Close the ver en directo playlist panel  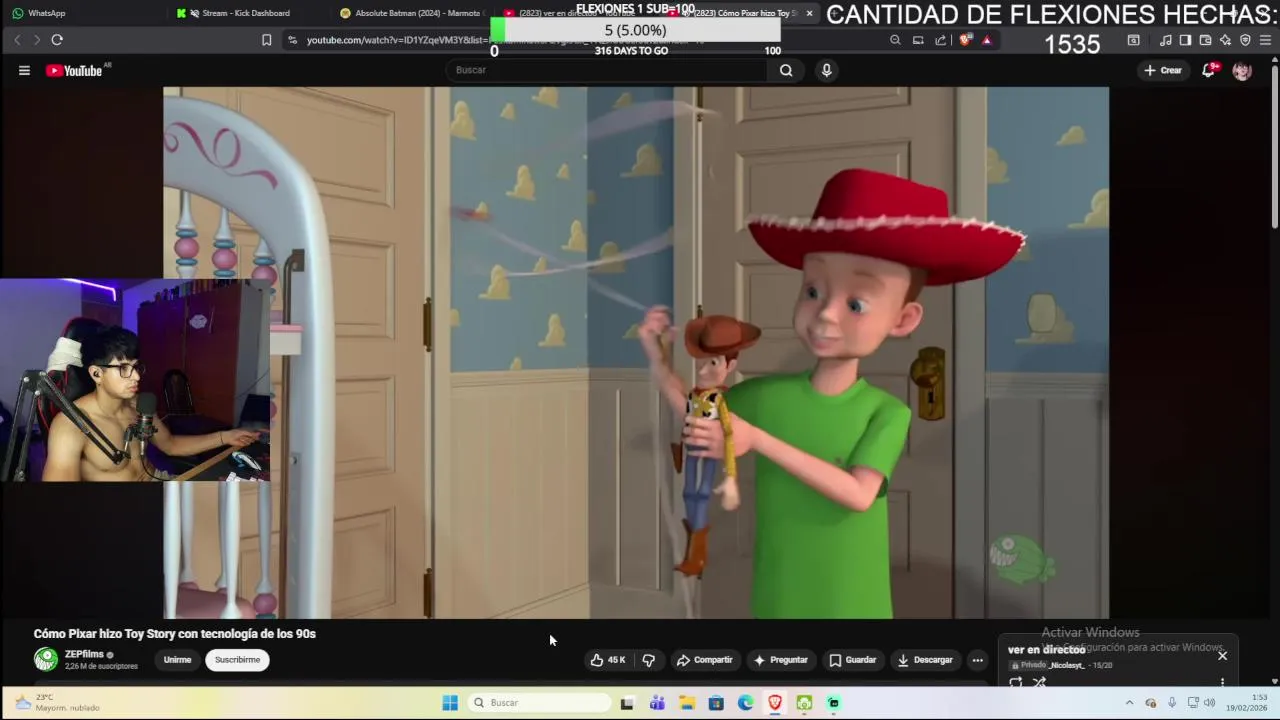(1222, 656)
